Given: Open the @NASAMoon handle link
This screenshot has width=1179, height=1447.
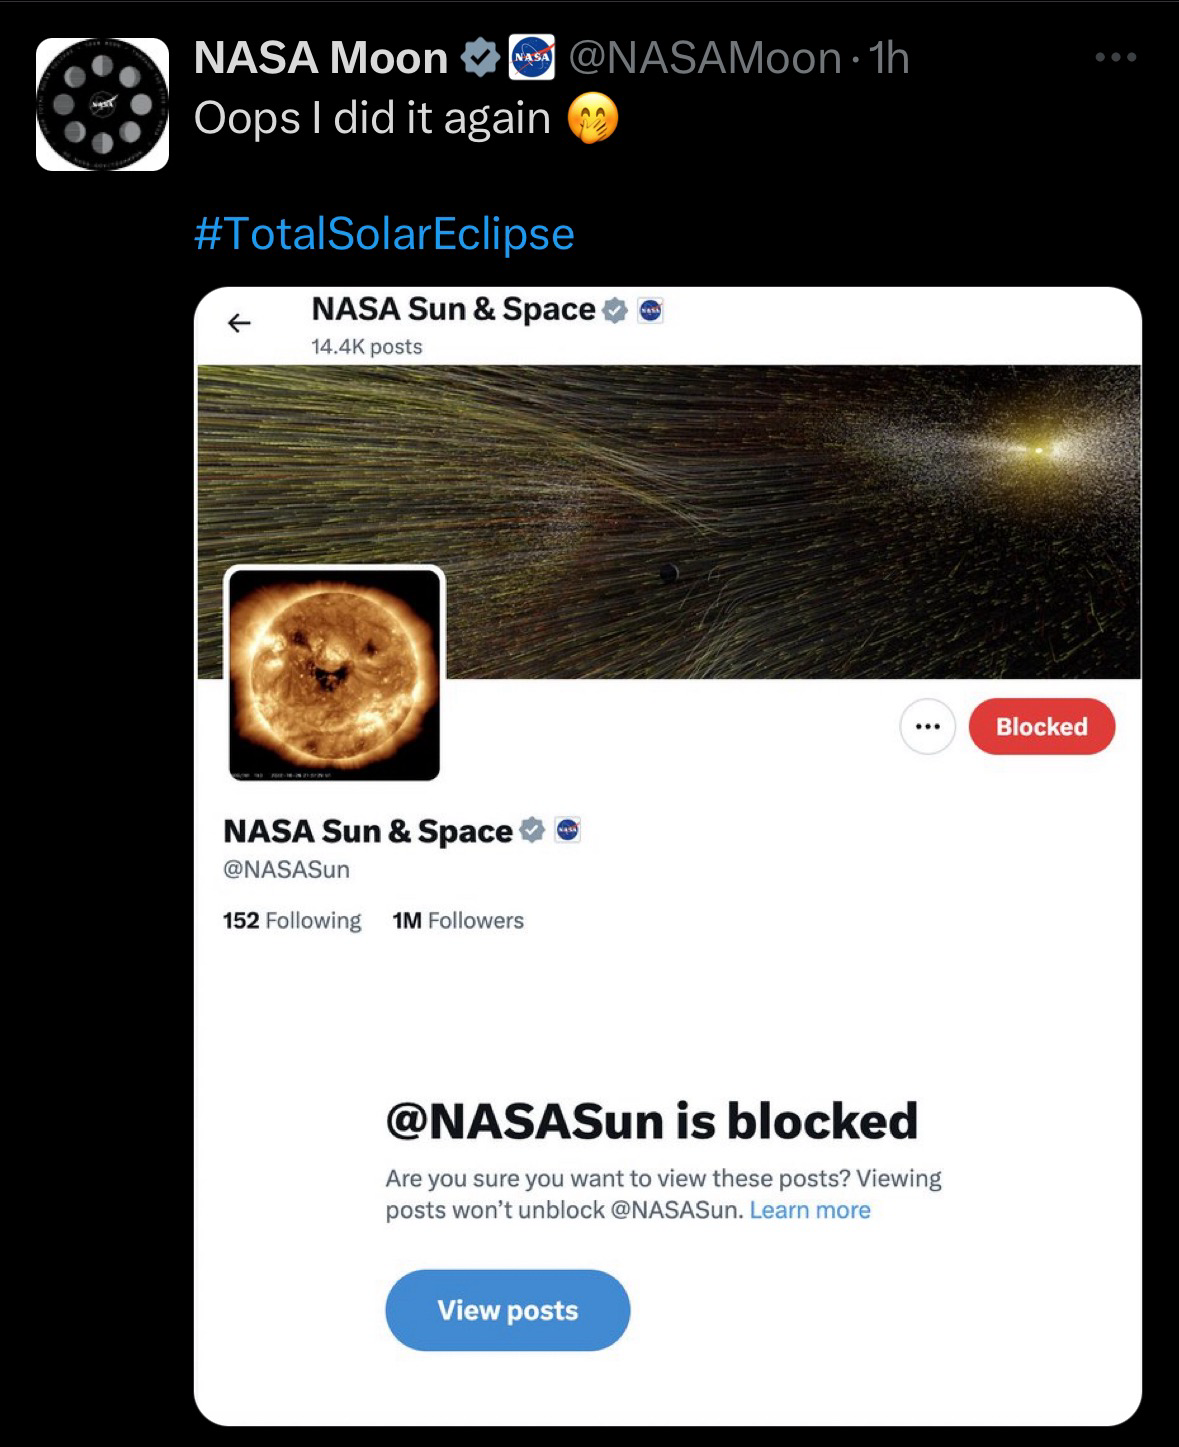Looking at the screenshot, I should (704, 58).
